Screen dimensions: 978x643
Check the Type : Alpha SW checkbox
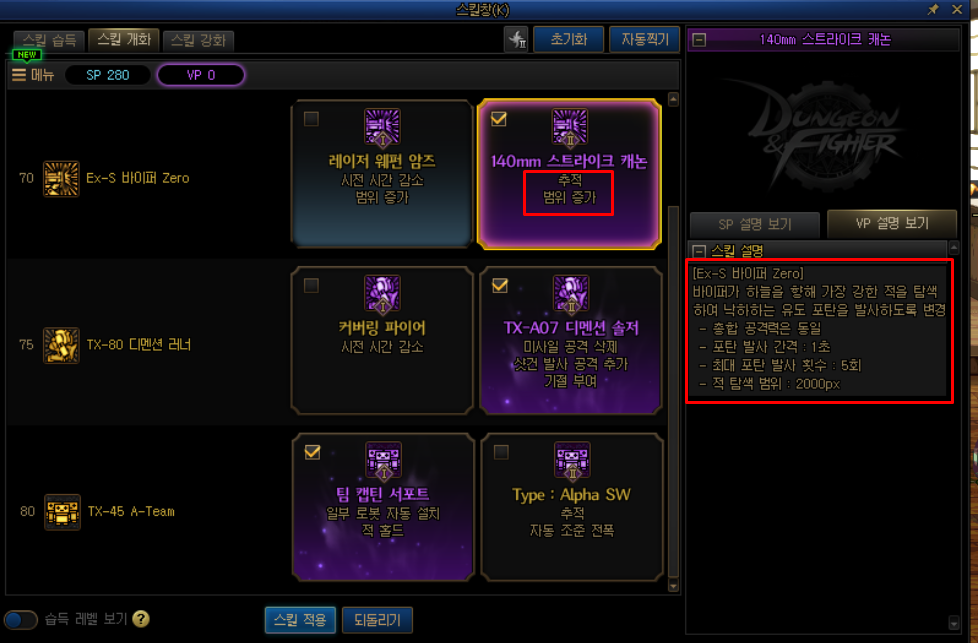pos(501,452)
